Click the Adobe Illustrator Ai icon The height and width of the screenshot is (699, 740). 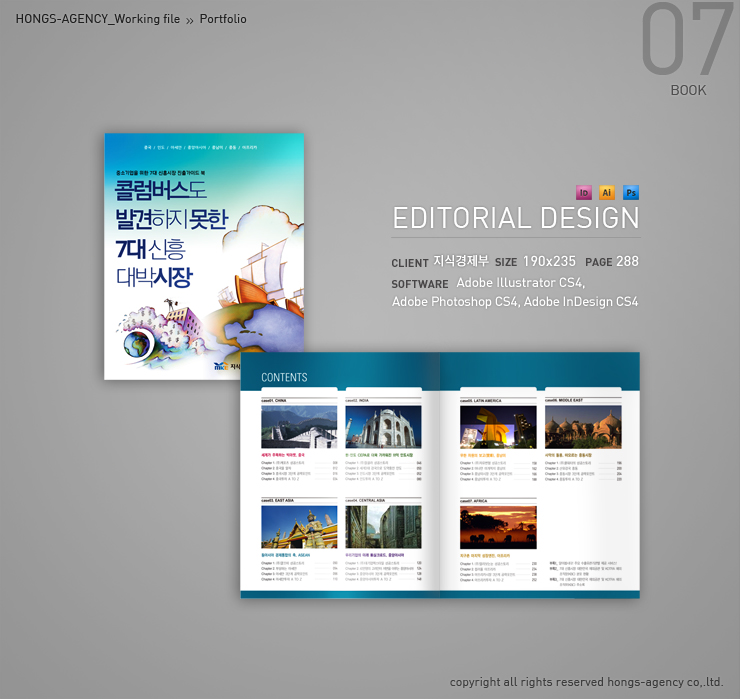607,192
